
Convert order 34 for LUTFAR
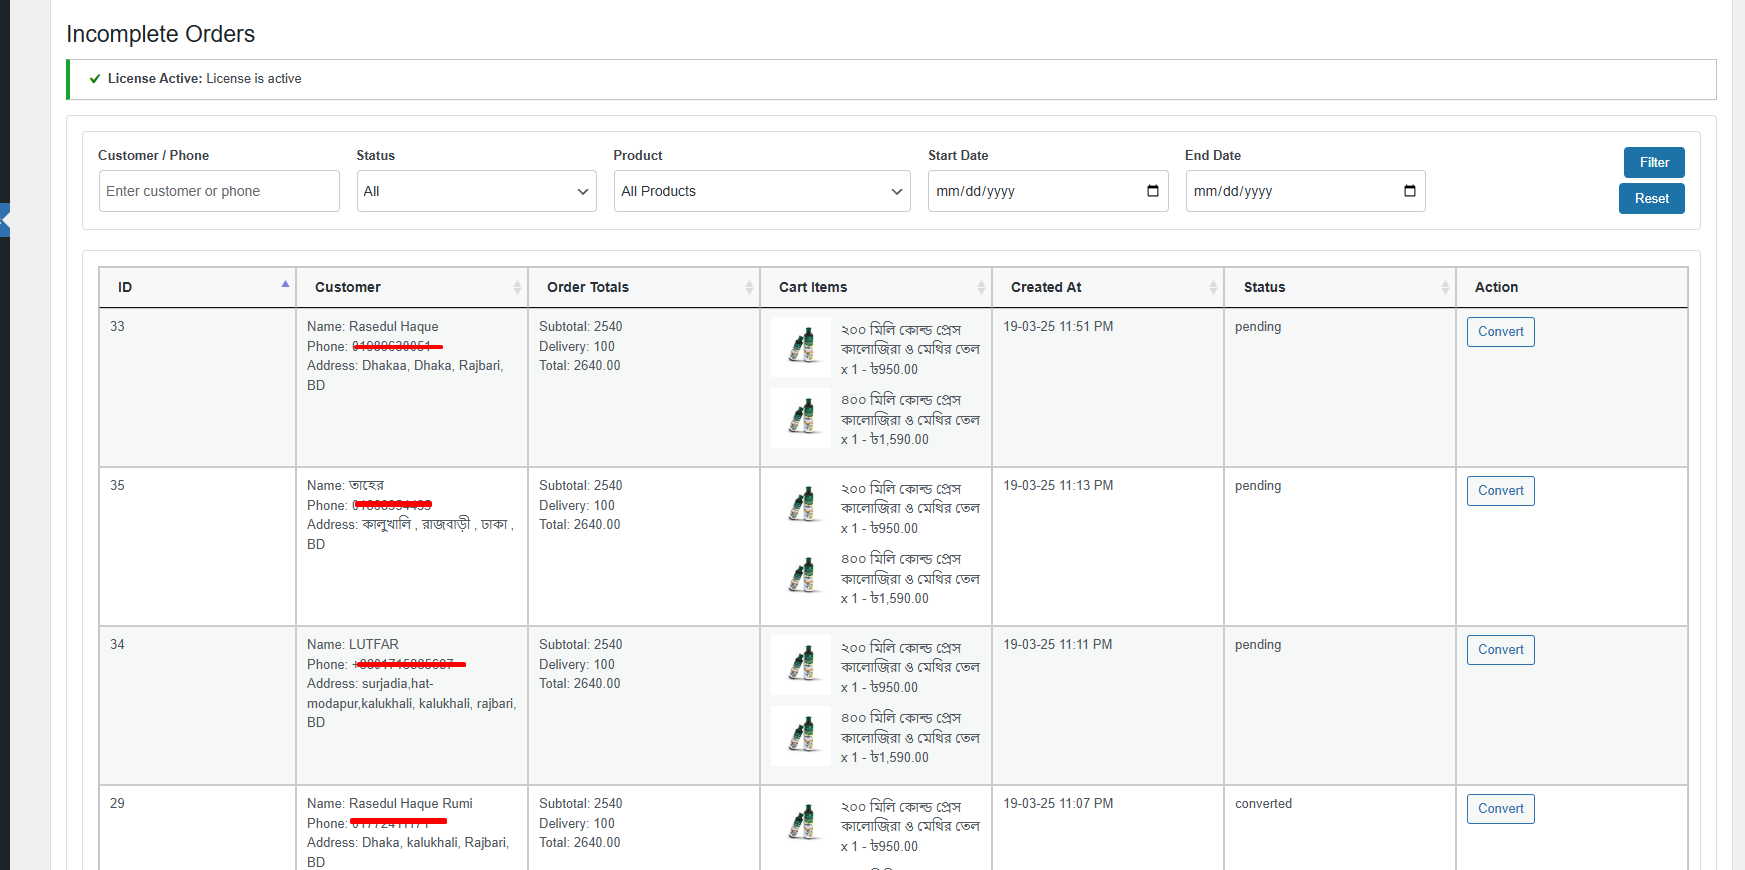tap(1500, 650)
